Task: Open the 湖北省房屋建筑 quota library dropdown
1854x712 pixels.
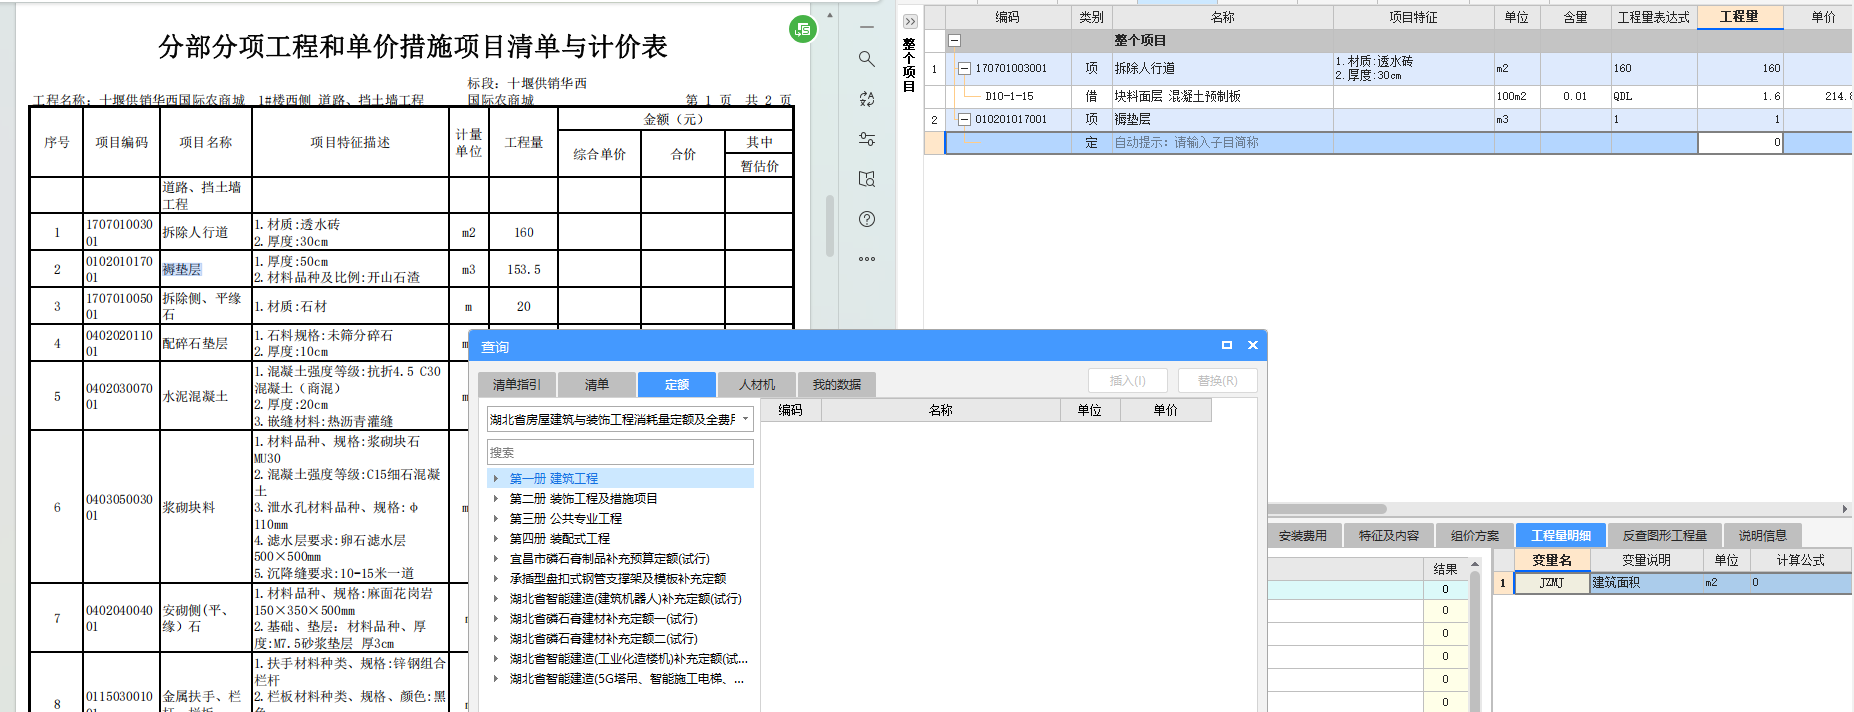Action: pos(745,419)
